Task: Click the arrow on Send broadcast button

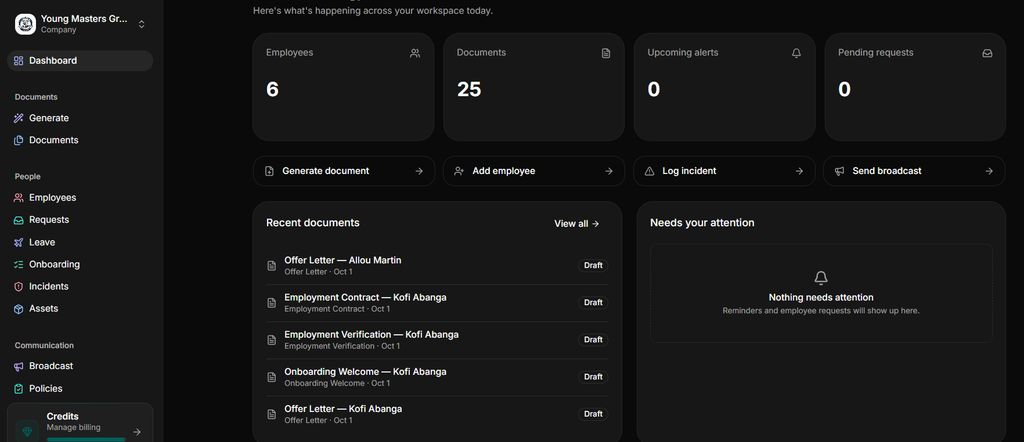Action: [989, 171]
